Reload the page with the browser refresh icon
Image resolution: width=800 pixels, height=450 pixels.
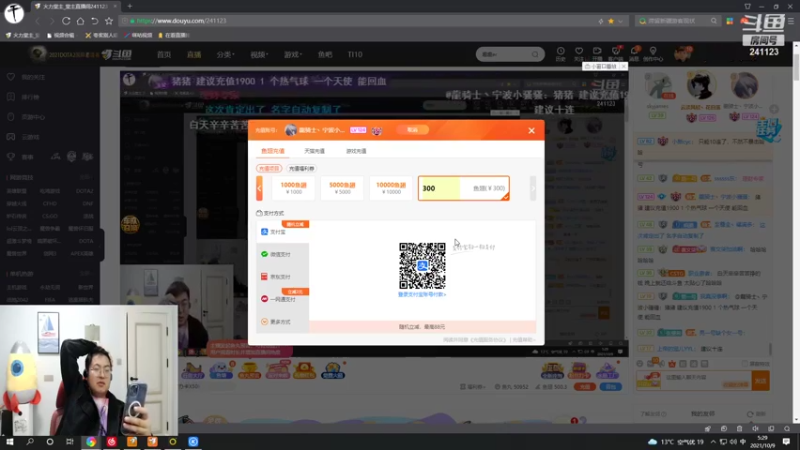click(x=66, y=21)
